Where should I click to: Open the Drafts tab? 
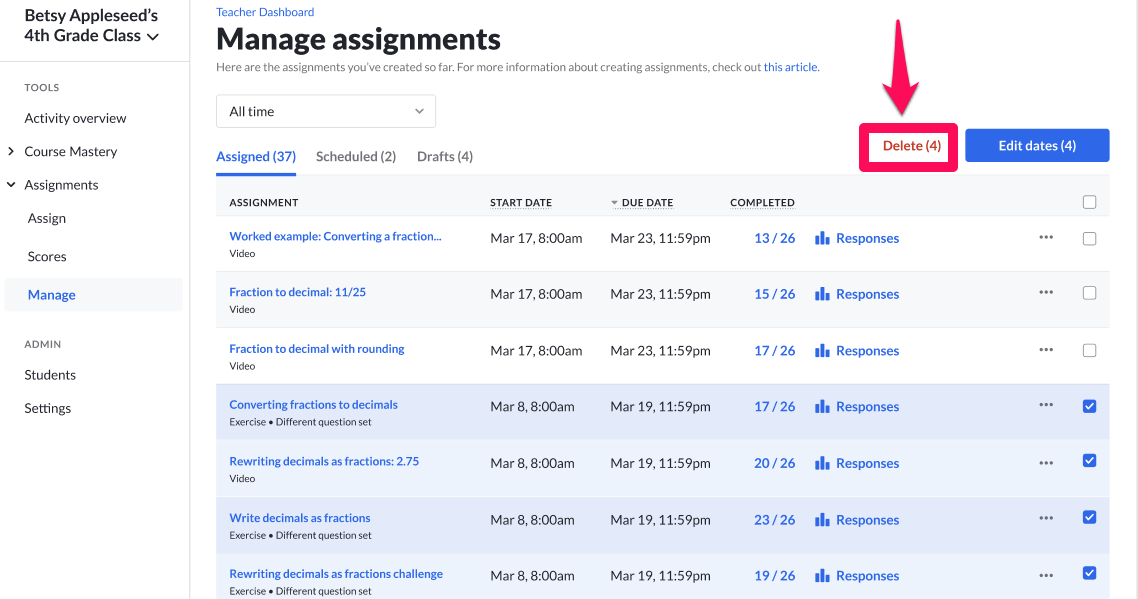click(x=444, y=156)
